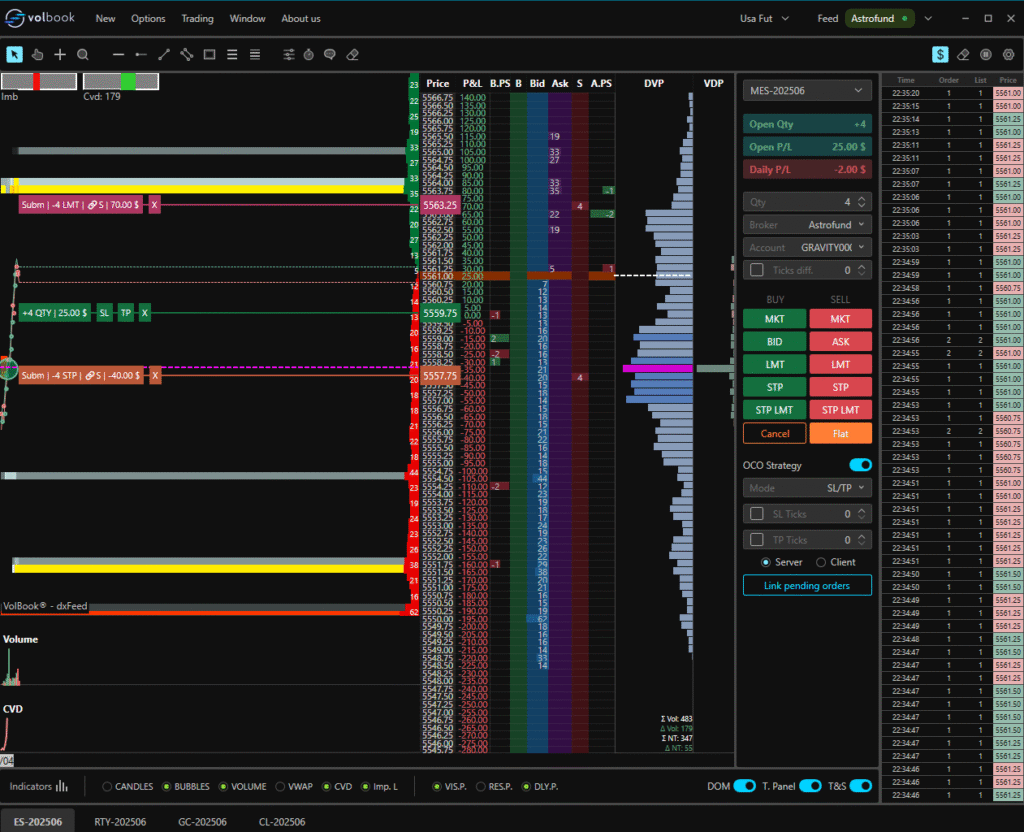Click the pause icon in top-right toolbar
This screenshot has width=1024, height=832.
click(x=986, y=55)
